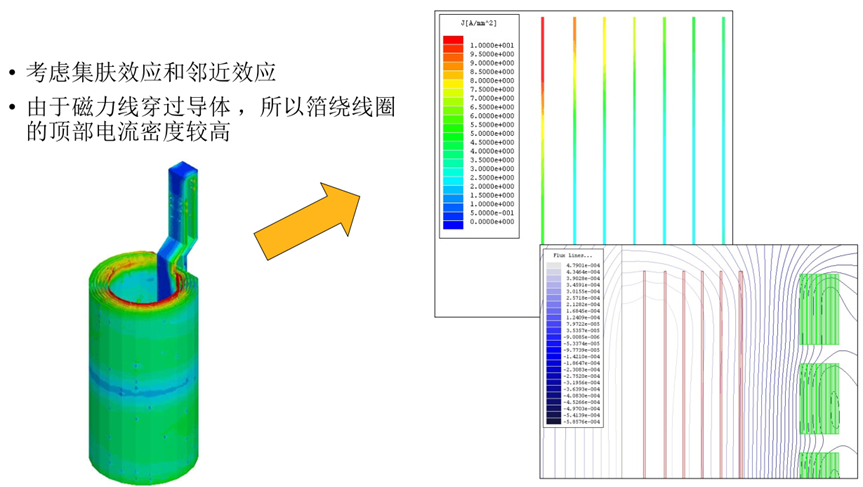863x487 pixels.
Task: Click the legend value 7.5000e+000
Action: coord(492,90)
